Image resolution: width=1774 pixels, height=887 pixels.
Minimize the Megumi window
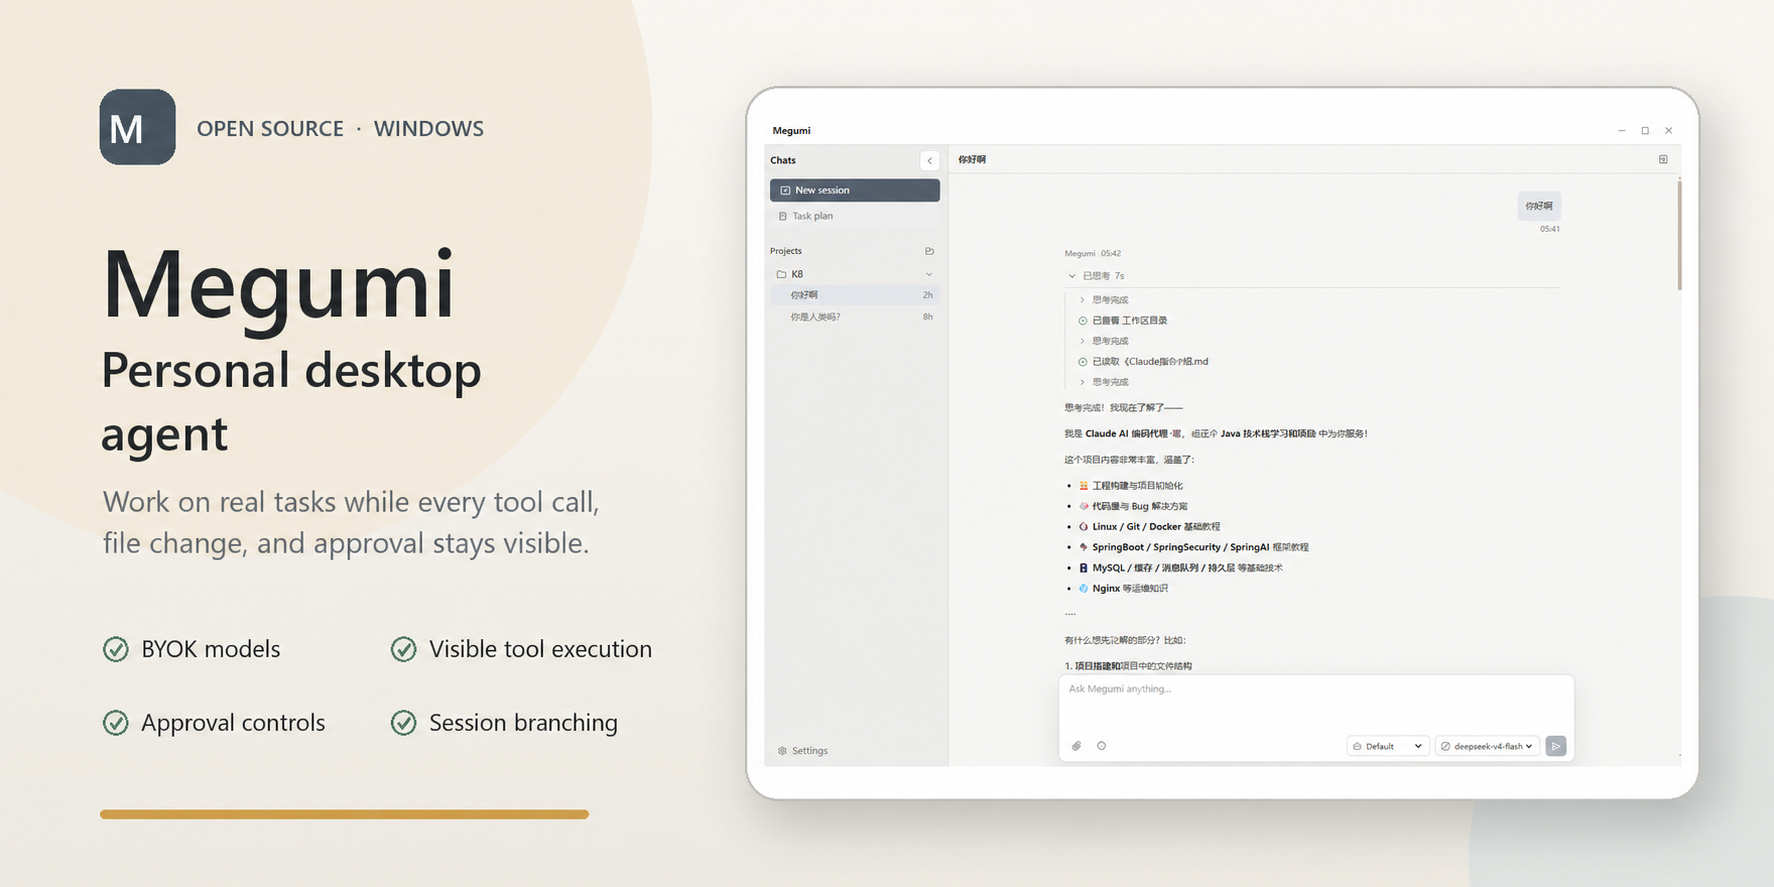coord(1622,131)
